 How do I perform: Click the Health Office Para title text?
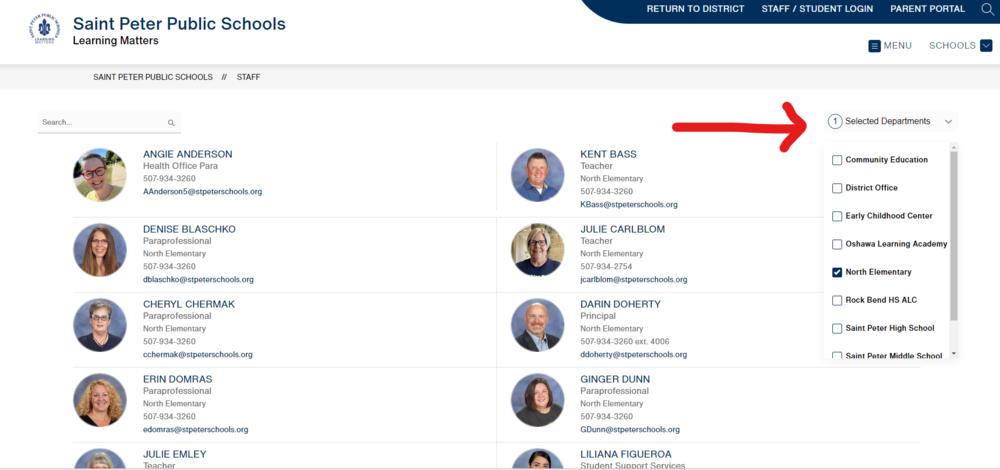click(180, 166)
